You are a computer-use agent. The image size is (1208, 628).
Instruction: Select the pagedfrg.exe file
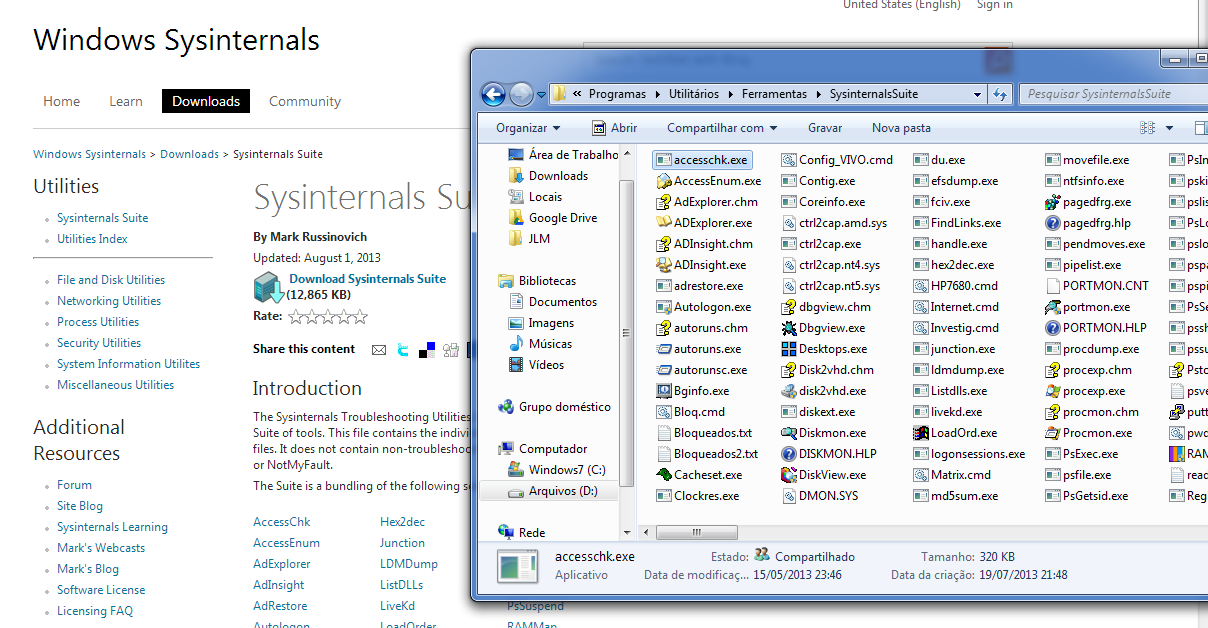pos(1088,202)
